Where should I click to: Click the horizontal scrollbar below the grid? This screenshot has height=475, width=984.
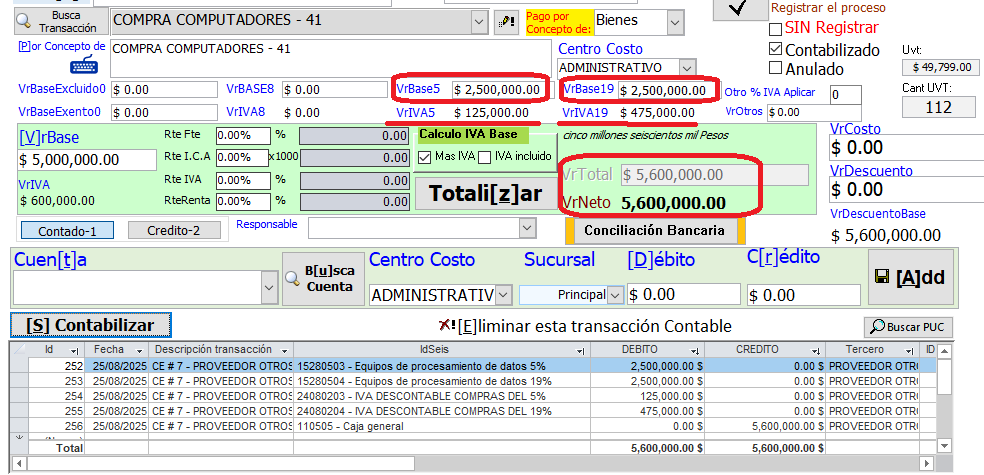click(480, 463)
